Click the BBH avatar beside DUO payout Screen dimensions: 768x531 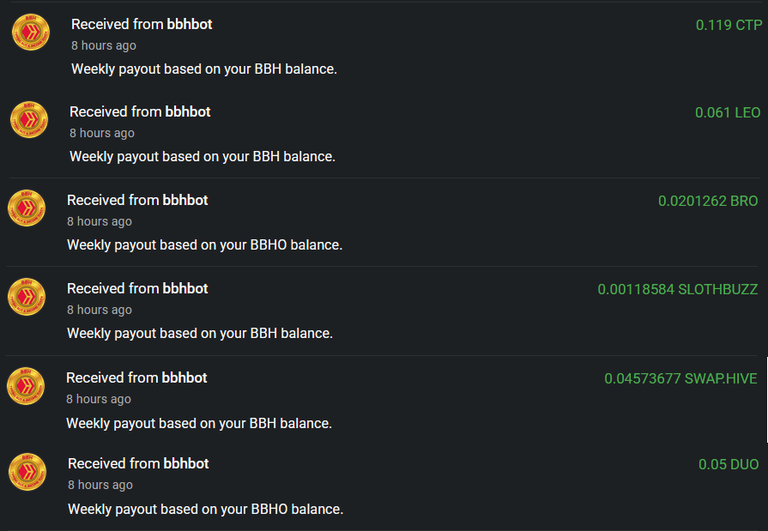(x=27, y=472)
